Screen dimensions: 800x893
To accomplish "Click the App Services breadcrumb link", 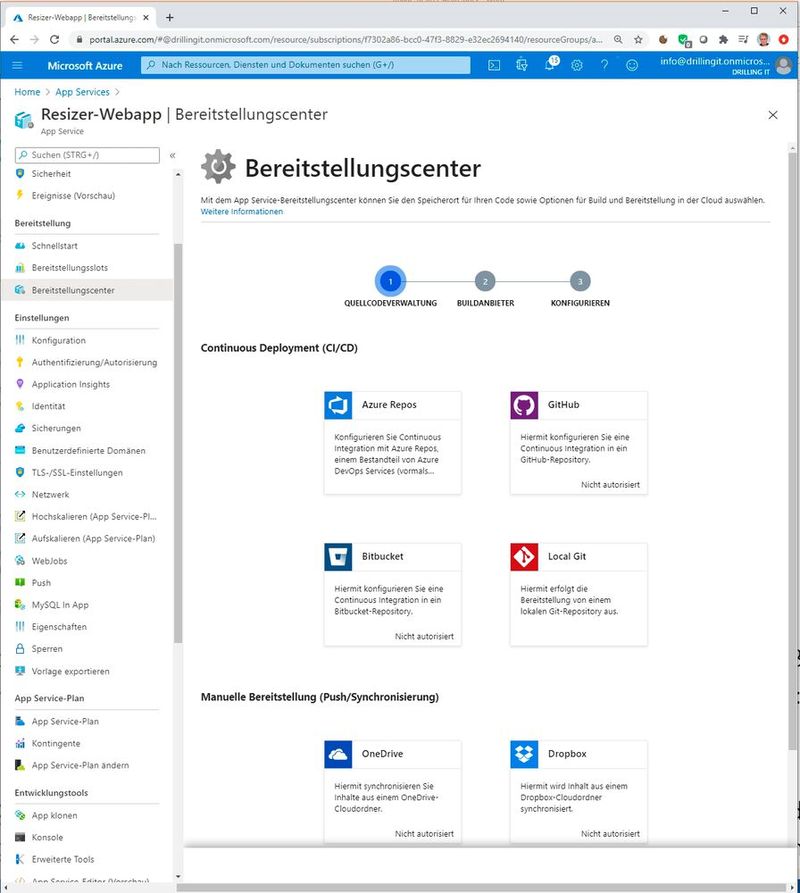I will [83, 92].
